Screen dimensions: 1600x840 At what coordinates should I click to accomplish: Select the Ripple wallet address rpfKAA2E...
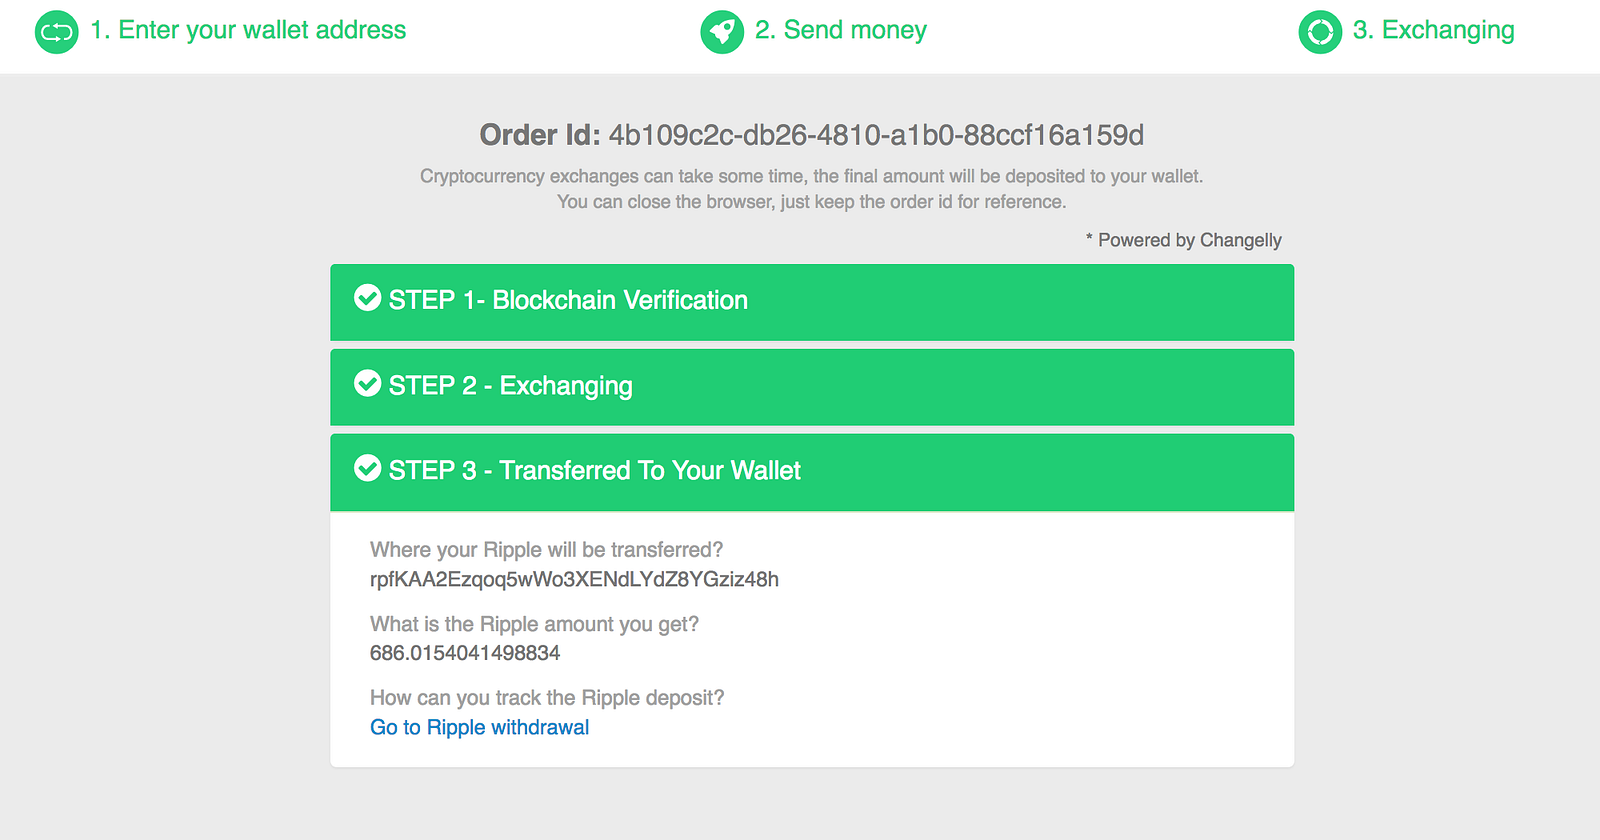tap(574, 580)
